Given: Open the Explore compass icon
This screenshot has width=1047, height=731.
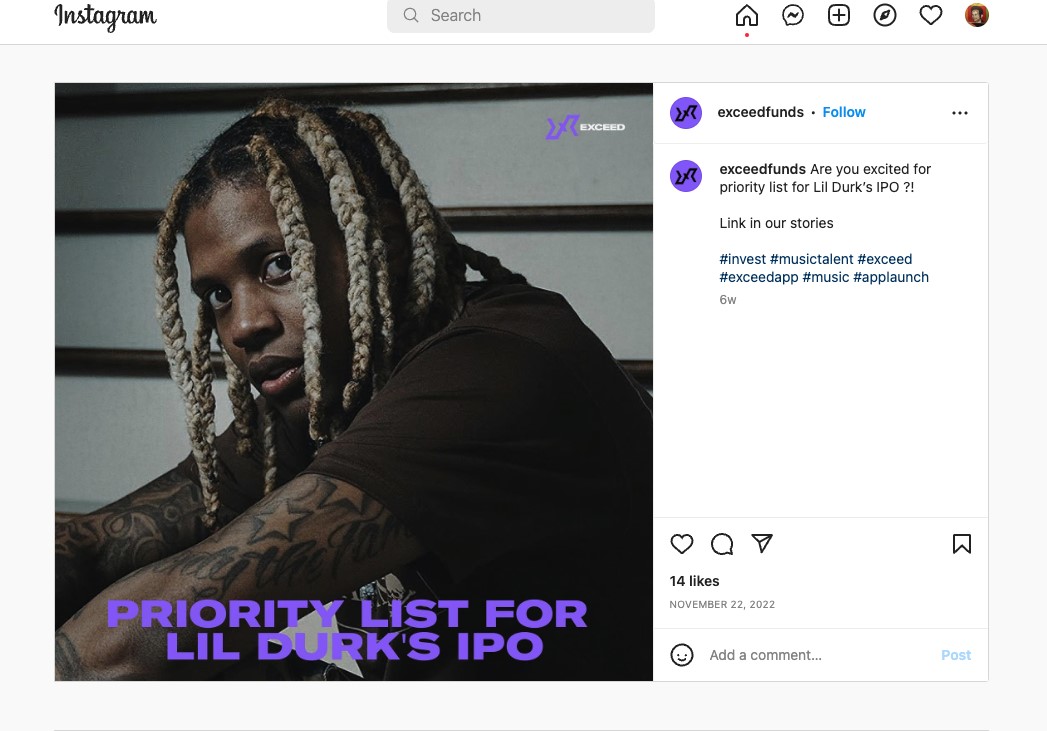Looking at the screenshot, I should coord(885,15).
